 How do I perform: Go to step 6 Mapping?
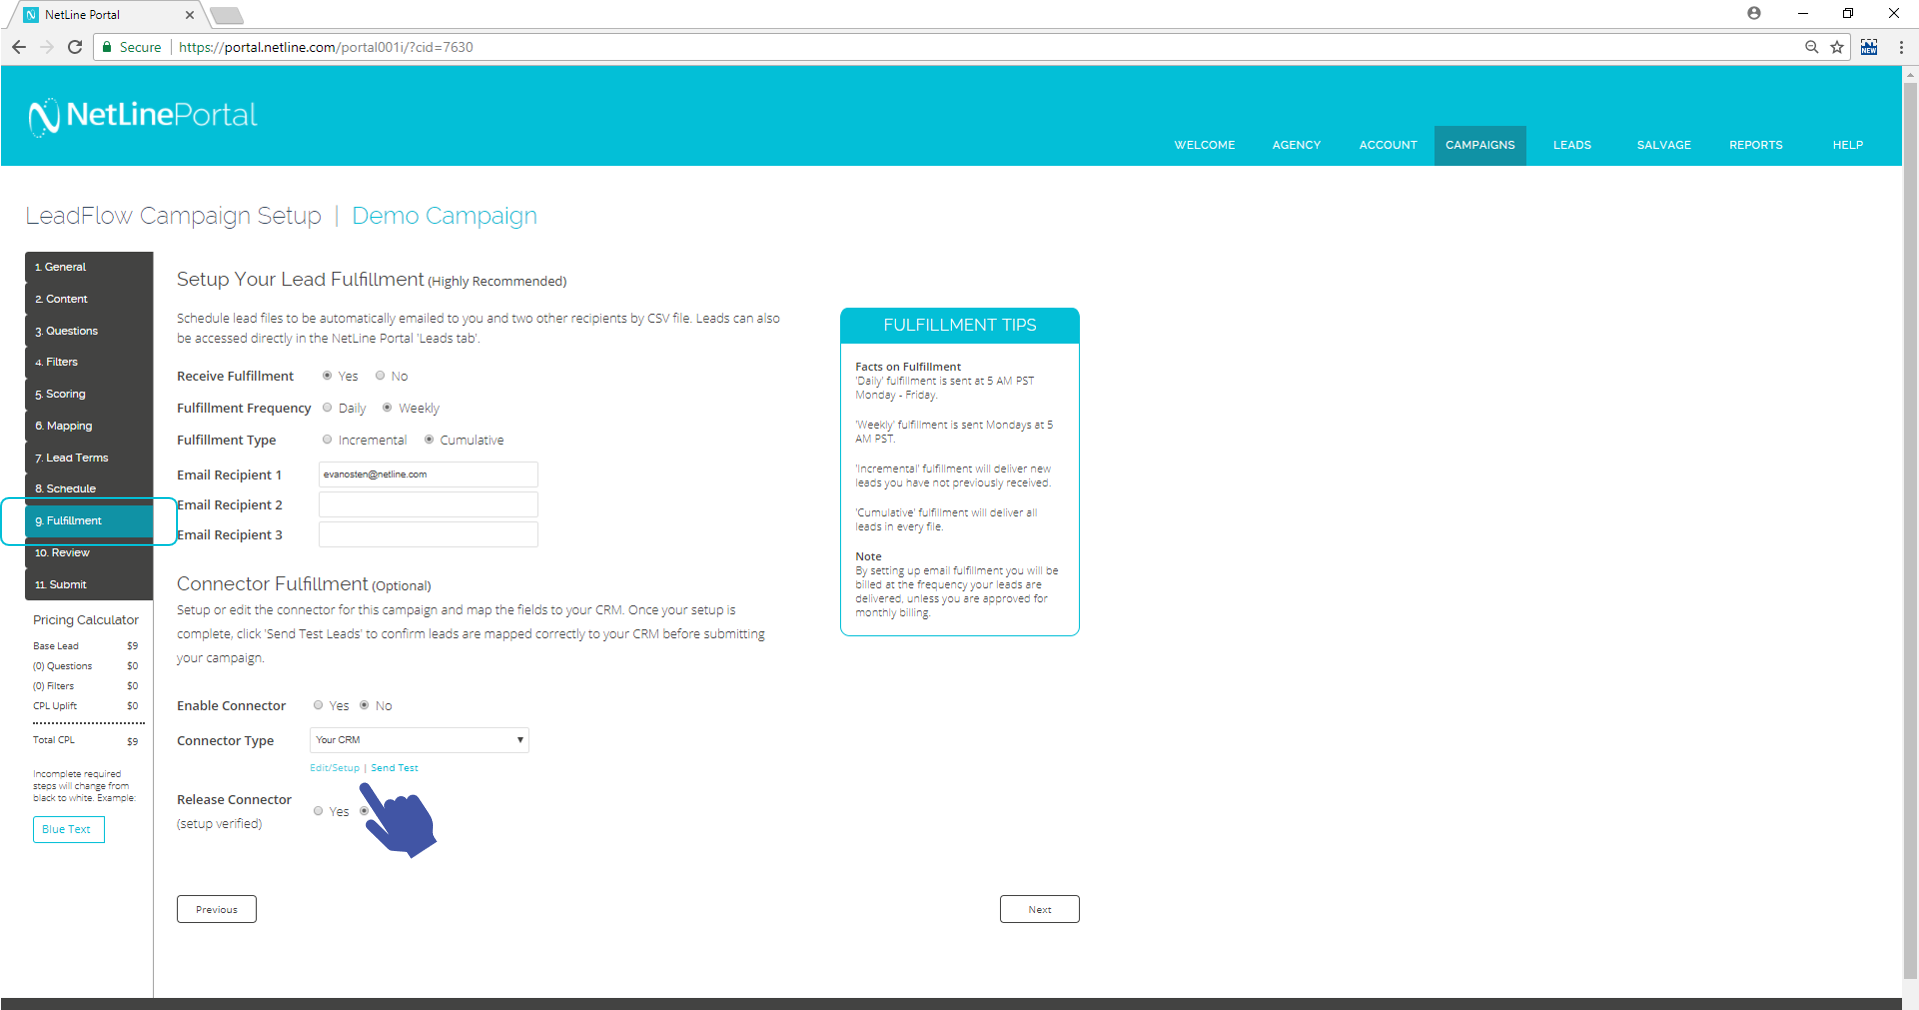(x=89, y=426)
